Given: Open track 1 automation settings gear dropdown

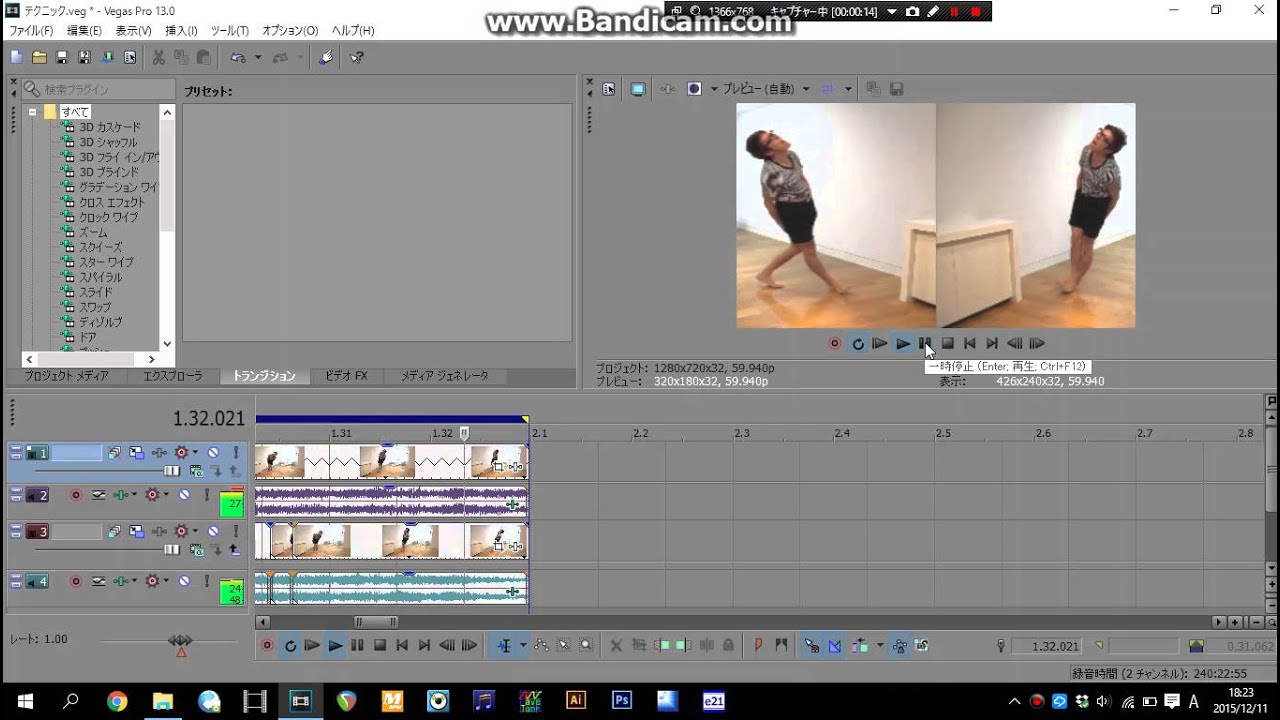Looking at the screenshot, I should [x=195, y=453].
